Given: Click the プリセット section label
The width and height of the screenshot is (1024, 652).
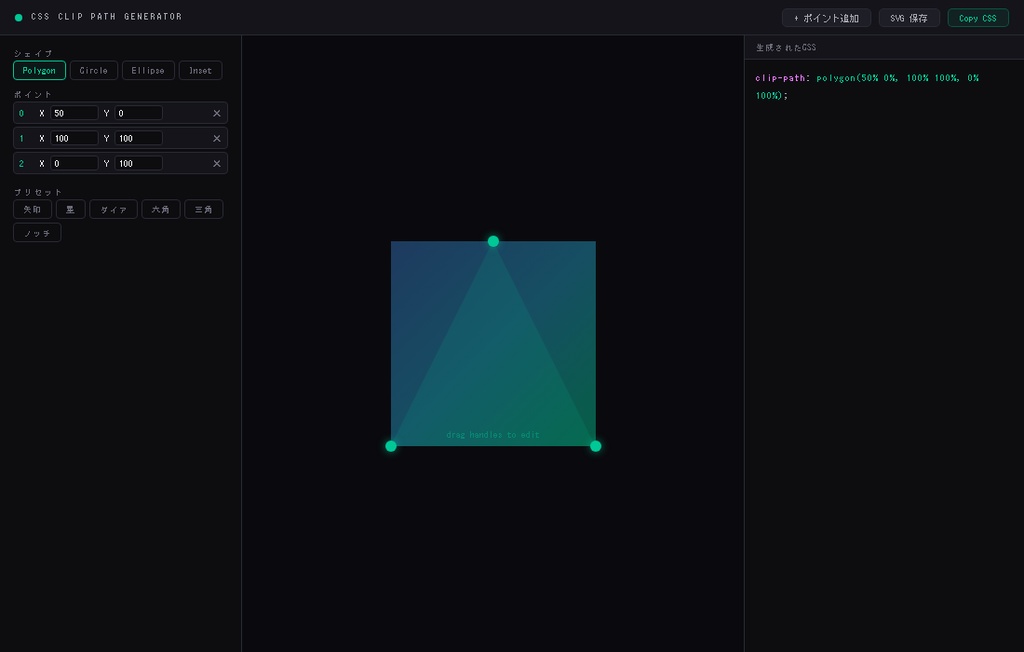Looking at the screenshot, I should coord(38,192).
